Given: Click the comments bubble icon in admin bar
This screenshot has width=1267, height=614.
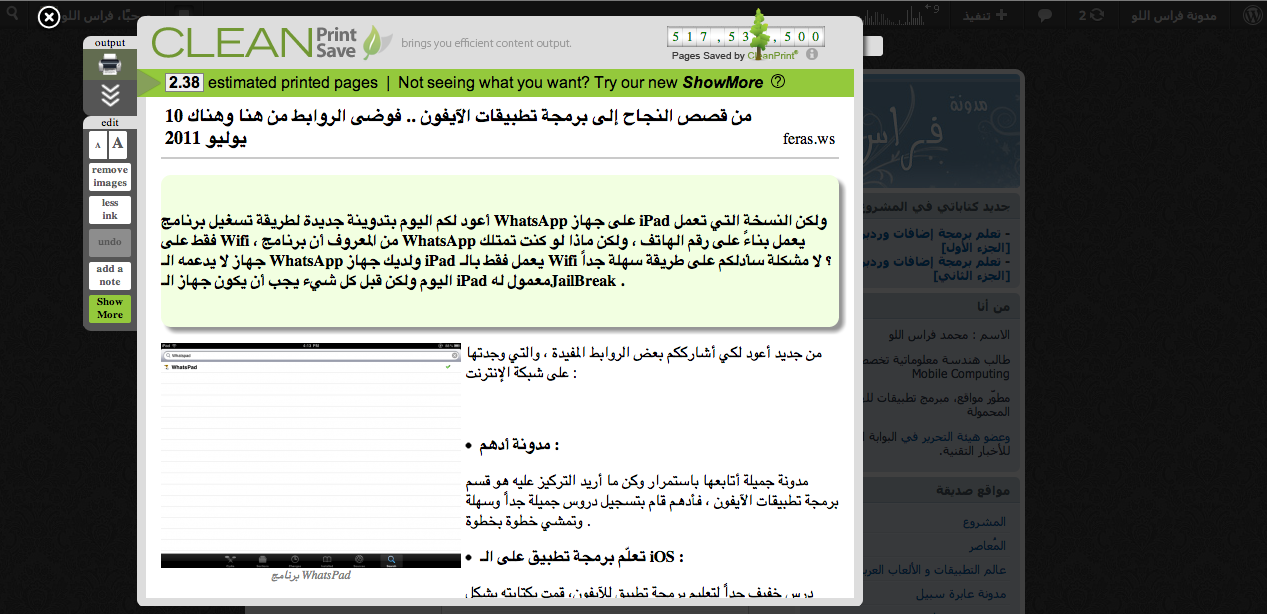Looking at the screenshot, I should (x=1044, y=15).
